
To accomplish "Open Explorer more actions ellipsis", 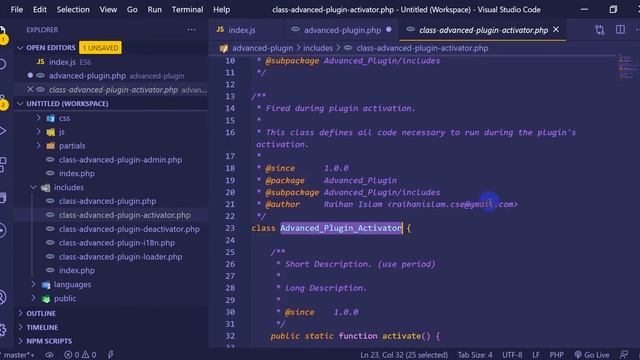I will (x=191, y=29).
